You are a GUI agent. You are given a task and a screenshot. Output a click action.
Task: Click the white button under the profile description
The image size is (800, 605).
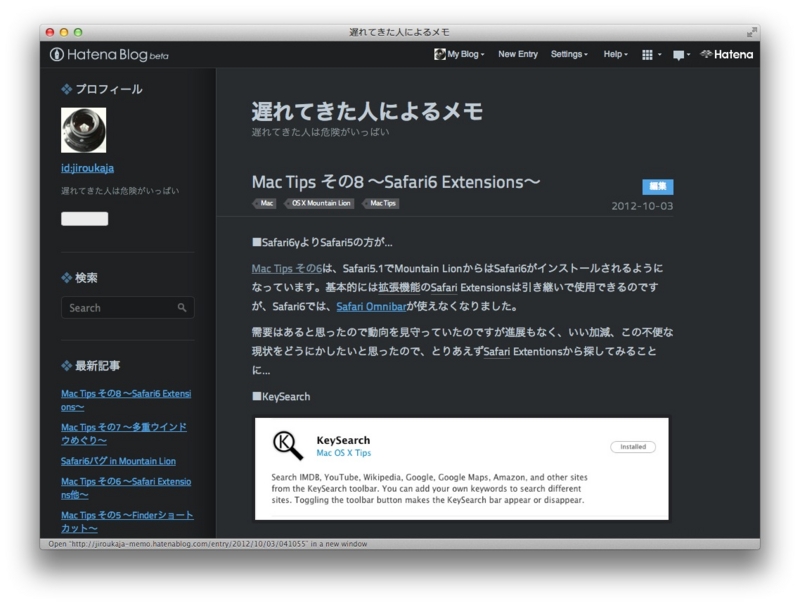(85, 219)
